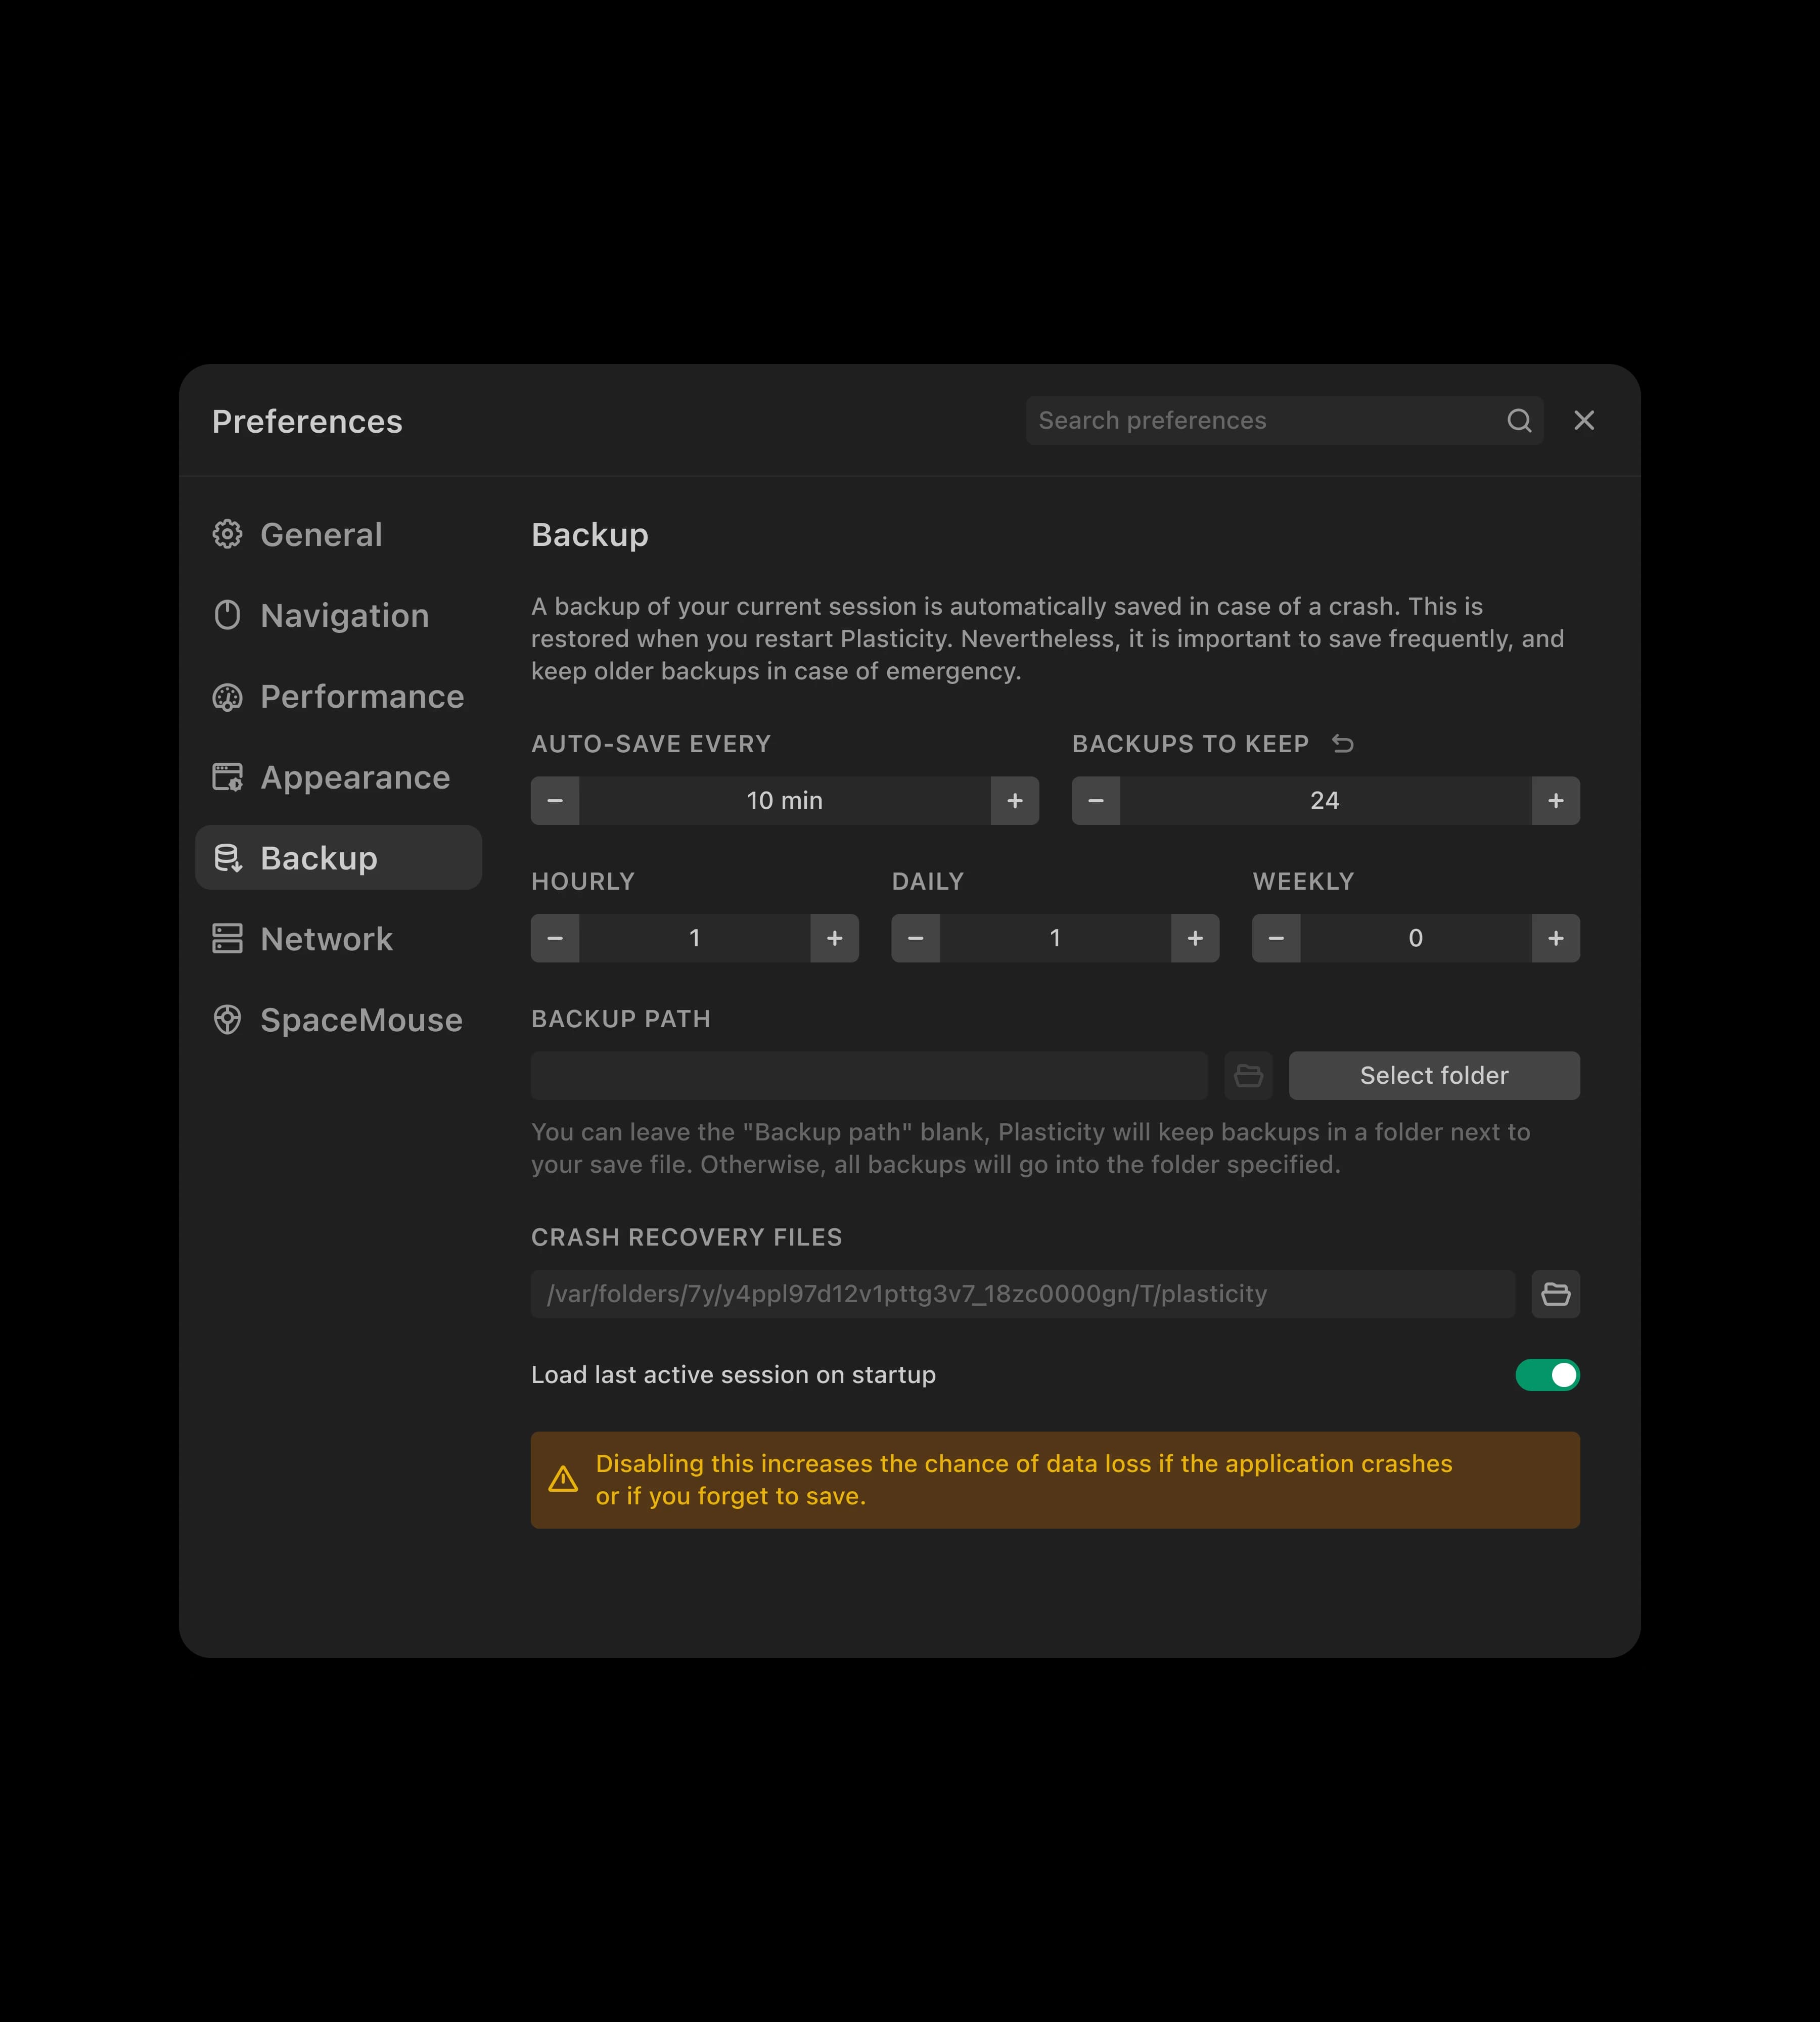Decrease Weekly backups value
The width and height of the screenshot is (1820, 2022).
click(x=1276, y=938)
